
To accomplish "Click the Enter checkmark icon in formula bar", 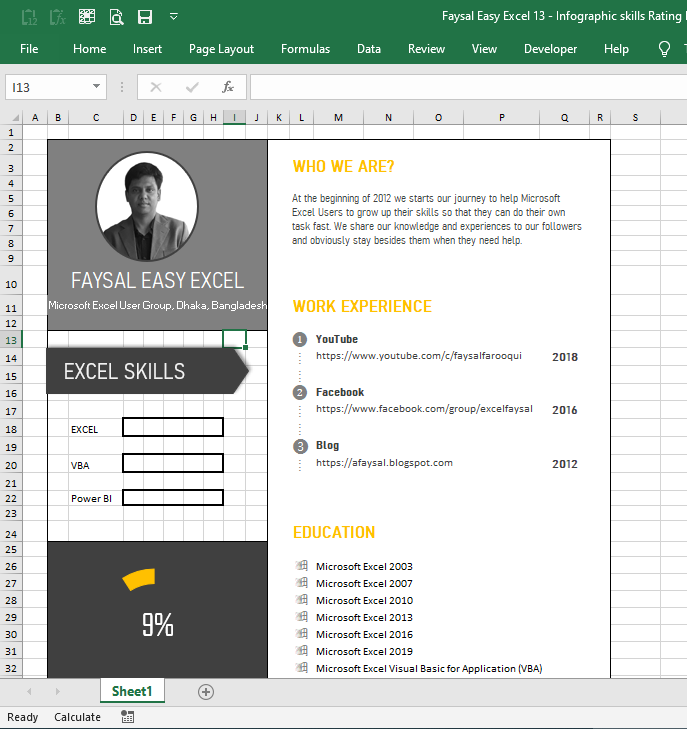I will tap(192, 87).
